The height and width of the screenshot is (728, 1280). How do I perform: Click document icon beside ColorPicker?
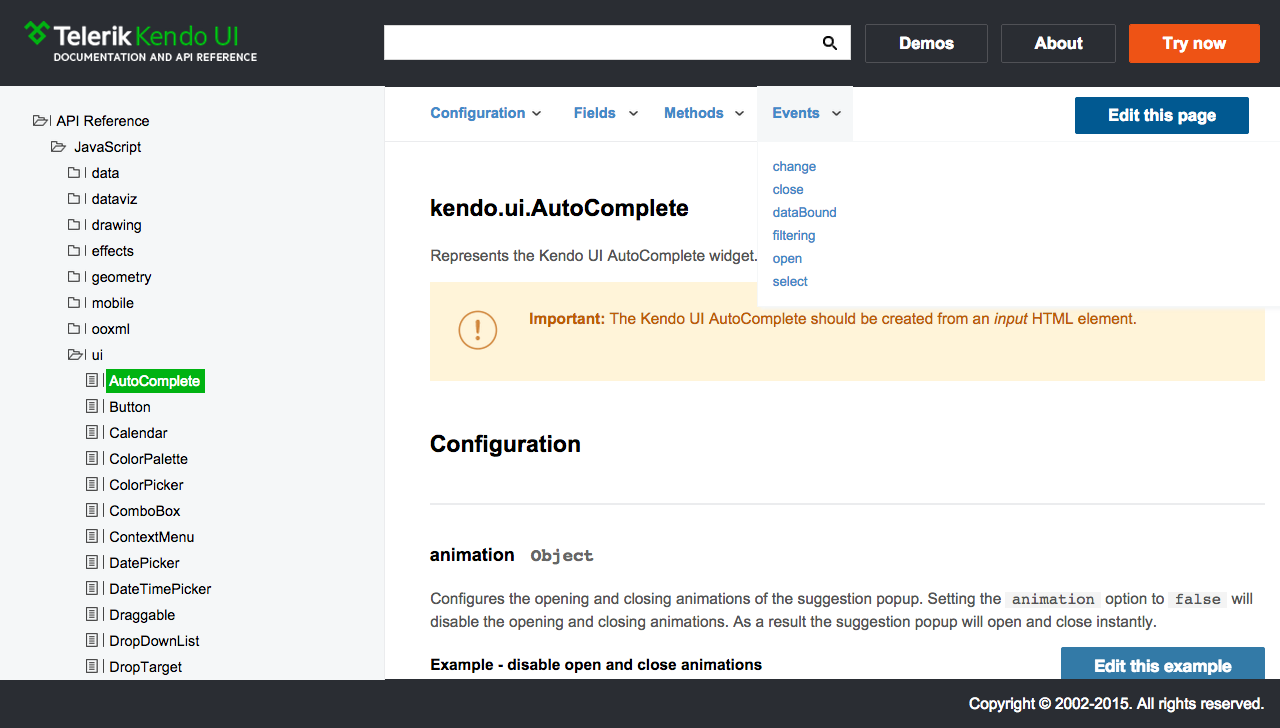point(92,485)
